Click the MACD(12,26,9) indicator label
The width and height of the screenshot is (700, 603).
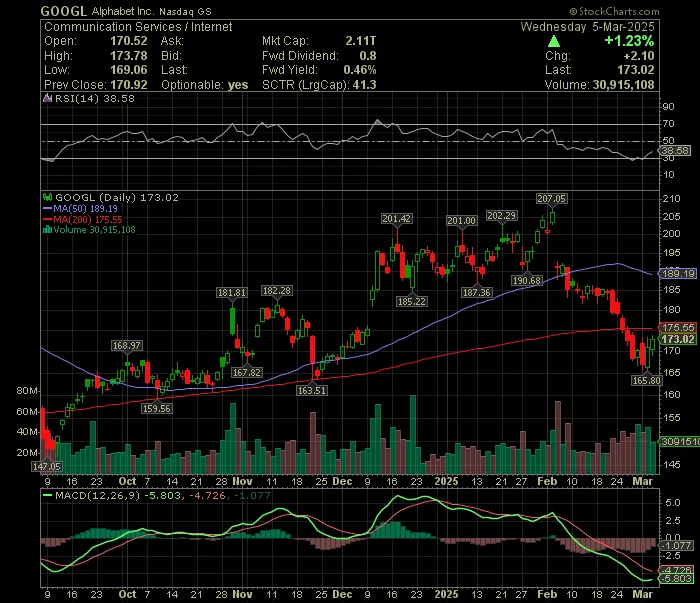click(x=97, y=495)
